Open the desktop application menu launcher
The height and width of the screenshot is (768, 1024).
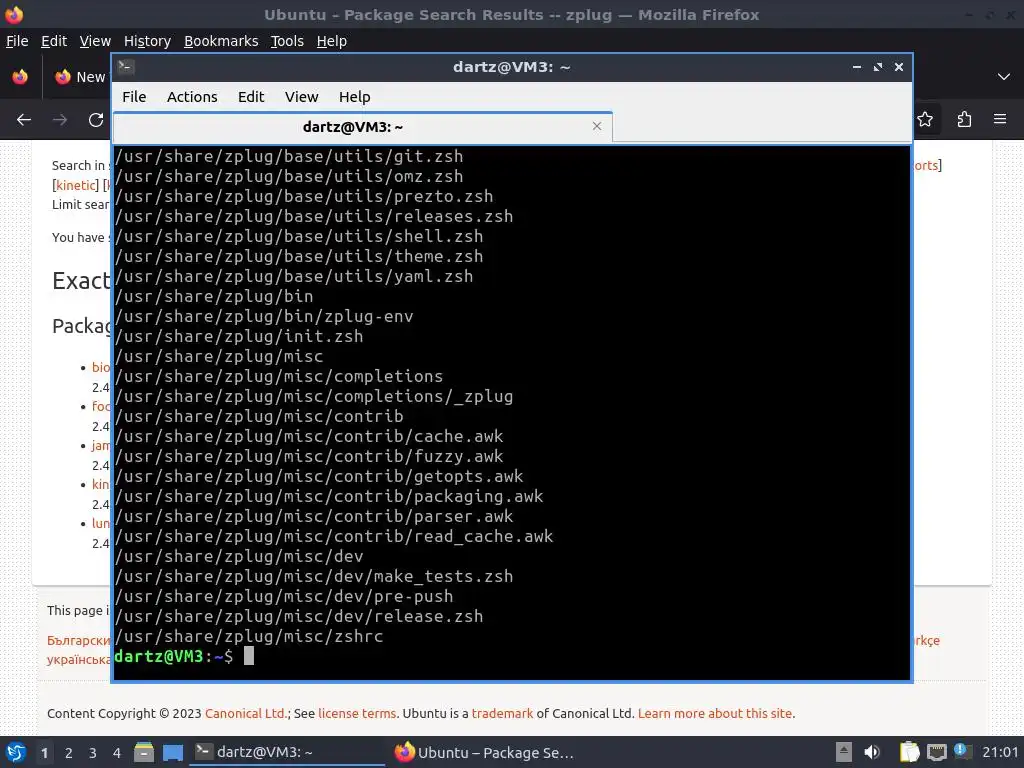pyautogui.click(x=15, y=752)
